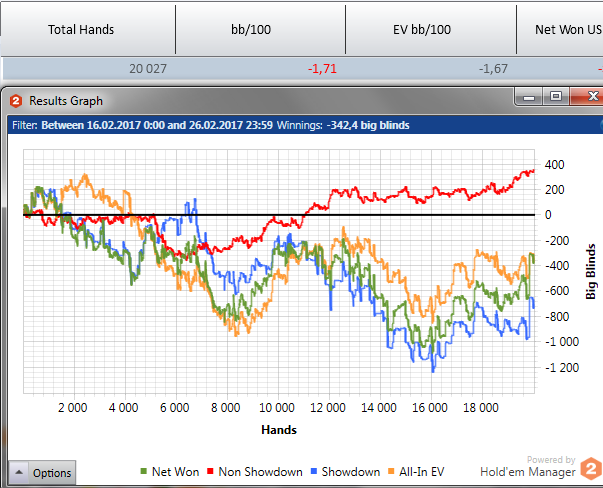Minimize the Results Graph window
This screenshot has height=488, width=603.
[529, 97]
